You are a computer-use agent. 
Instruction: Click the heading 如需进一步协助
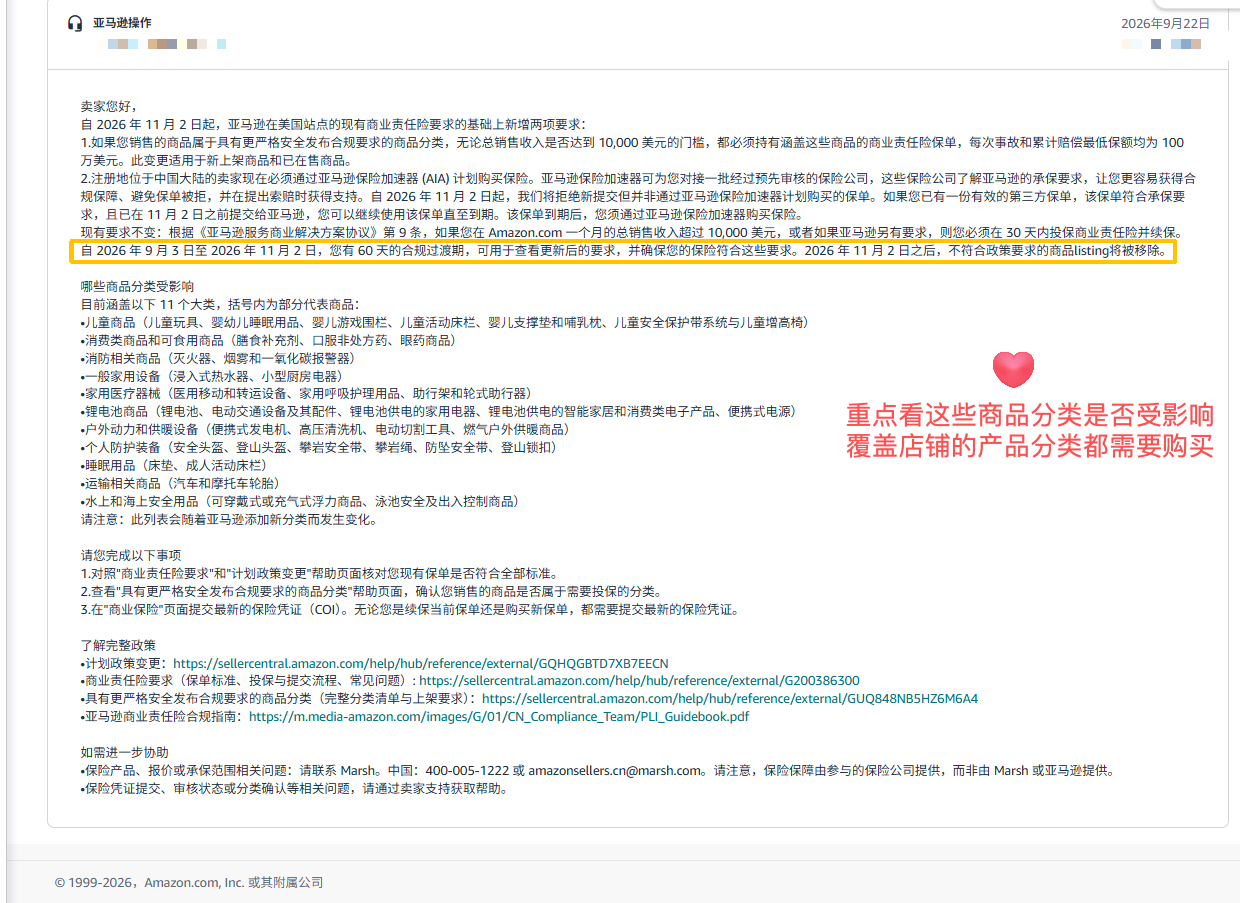pos(125,753)
